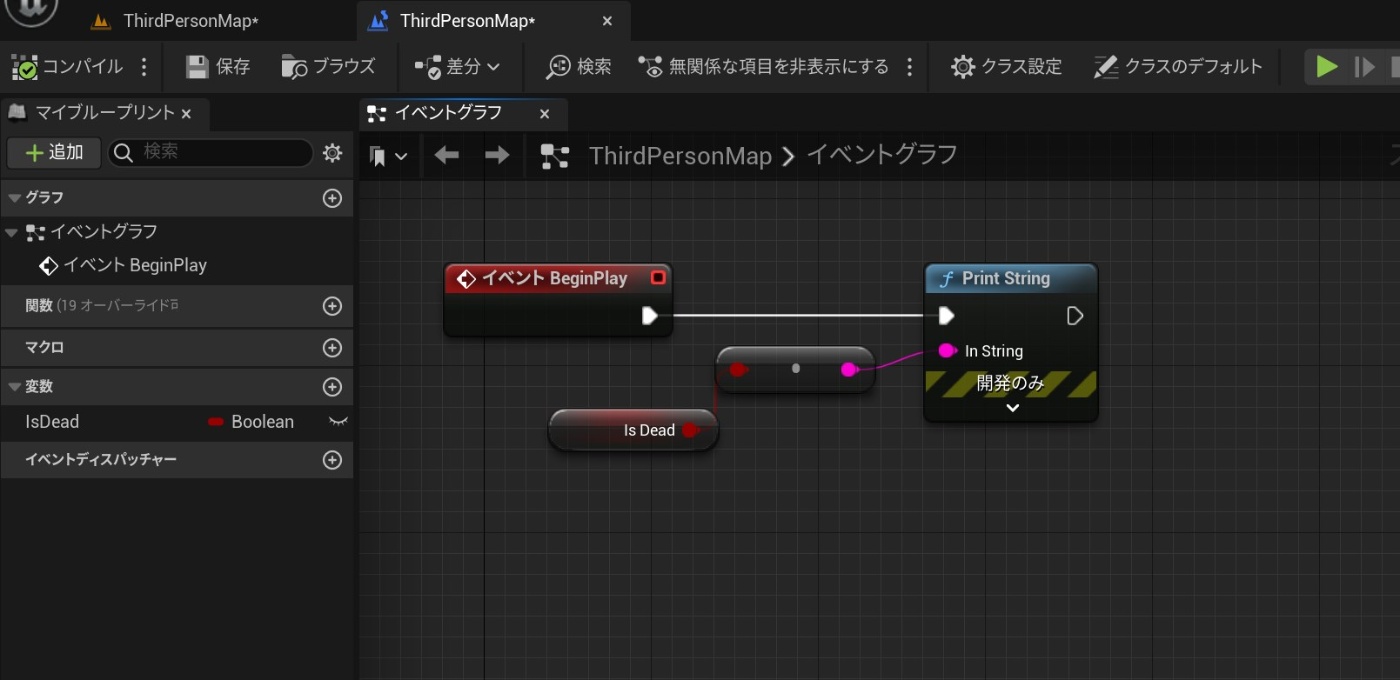The height and width of the screenshot is (680, 1400).
Task: Open My Blueprint view options gear
Action: 332,152
